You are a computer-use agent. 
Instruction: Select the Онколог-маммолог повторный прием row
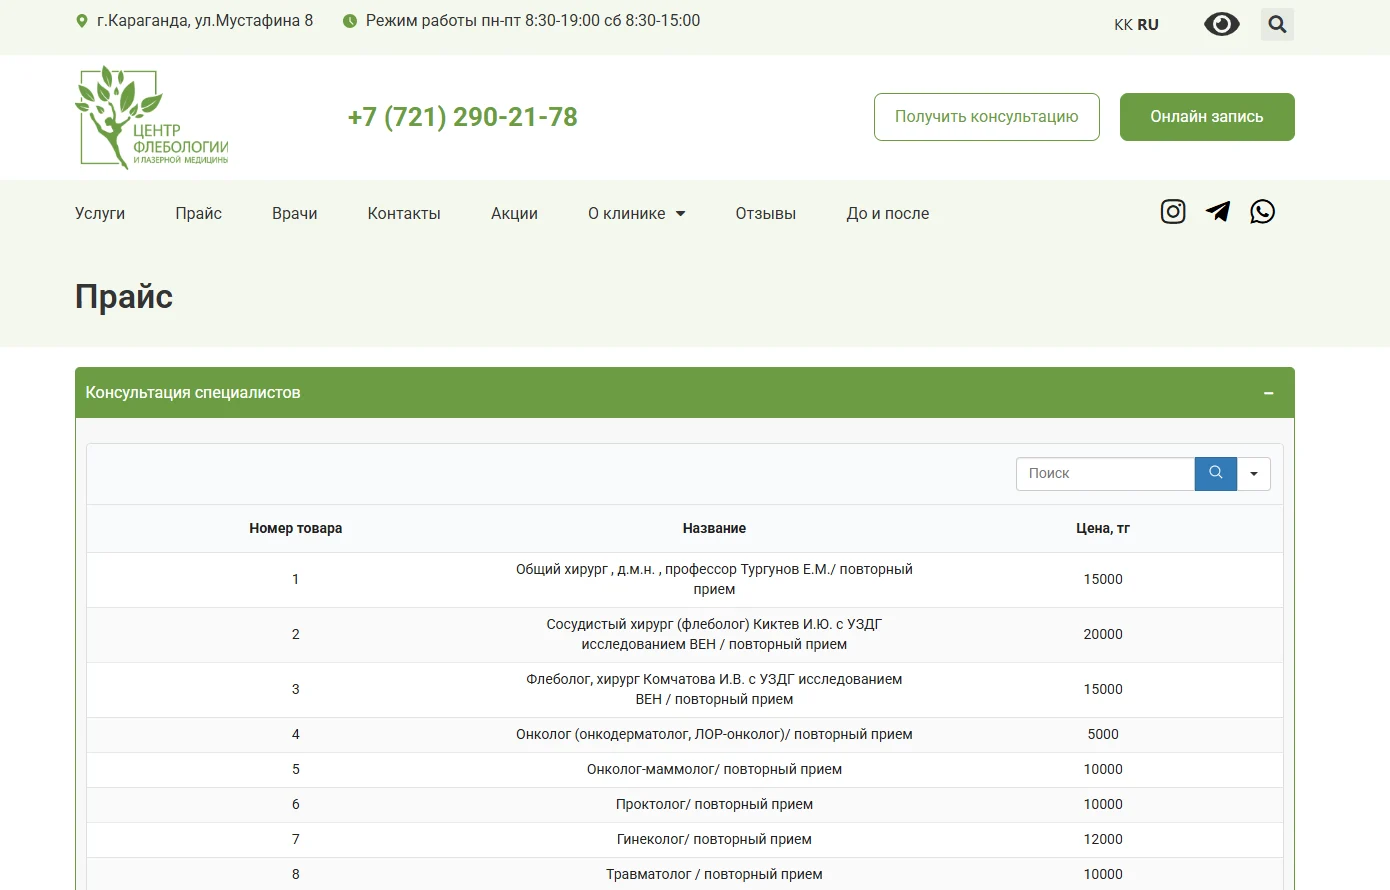(x=685, y=770)
